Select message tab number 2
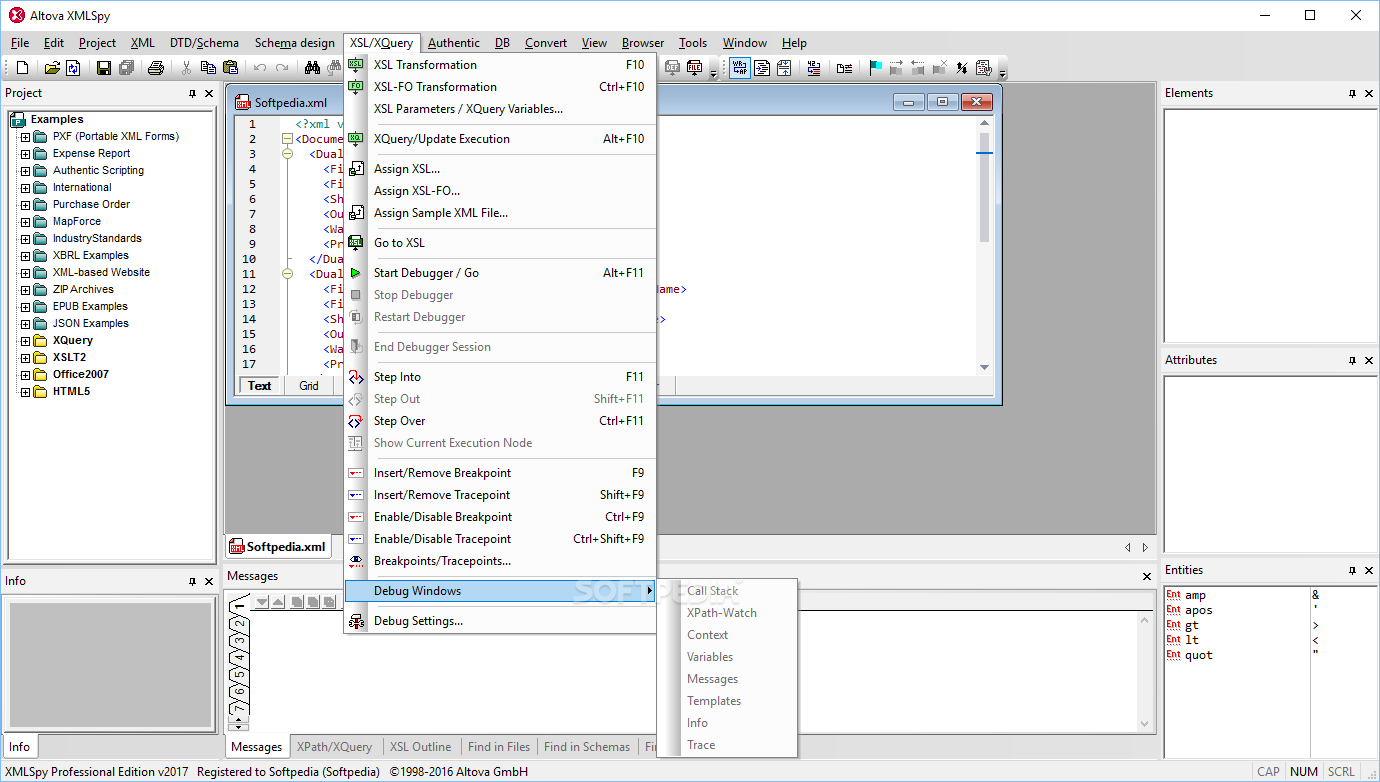The image size is (1380, 782). [x=239, y=625]
